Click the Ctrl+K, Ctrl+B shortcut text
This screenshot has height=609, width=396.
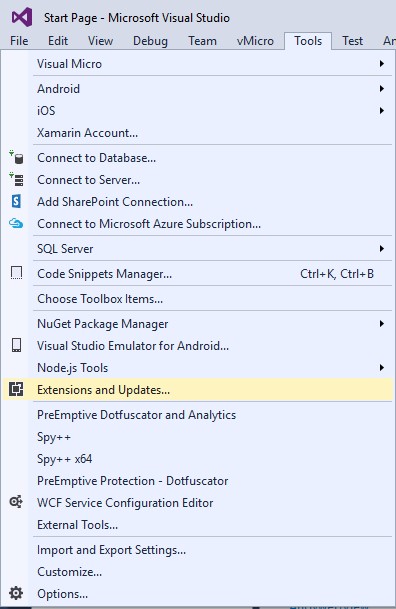point(337,274)
